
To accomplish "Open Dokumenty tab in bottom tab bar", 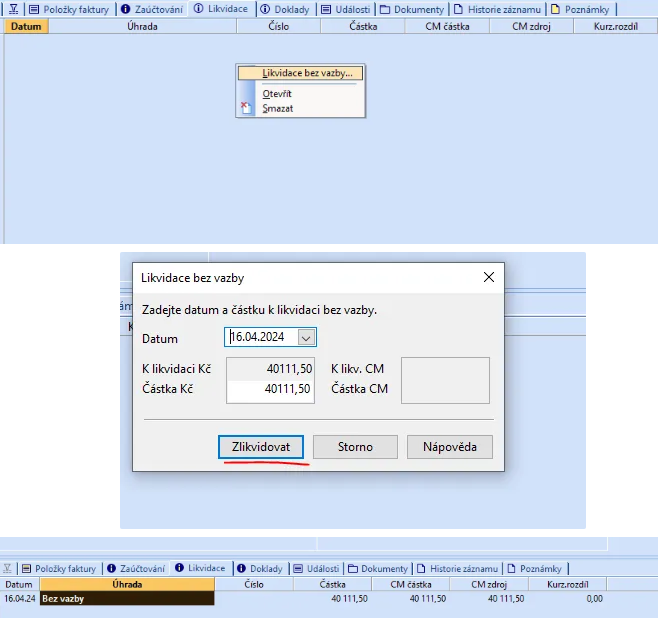I will [378, 568].
